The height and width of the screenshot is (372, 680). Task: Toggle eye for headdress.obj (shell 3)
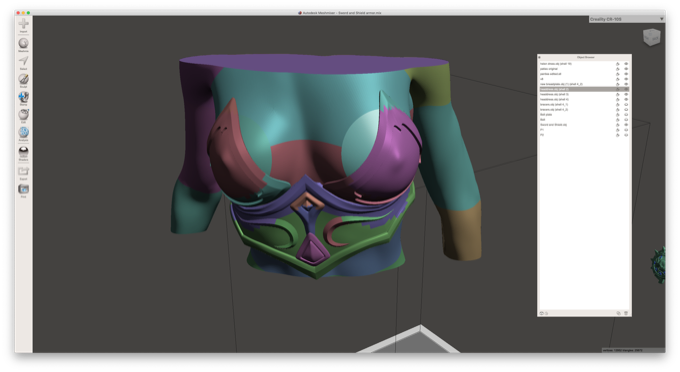click(626, 94)
